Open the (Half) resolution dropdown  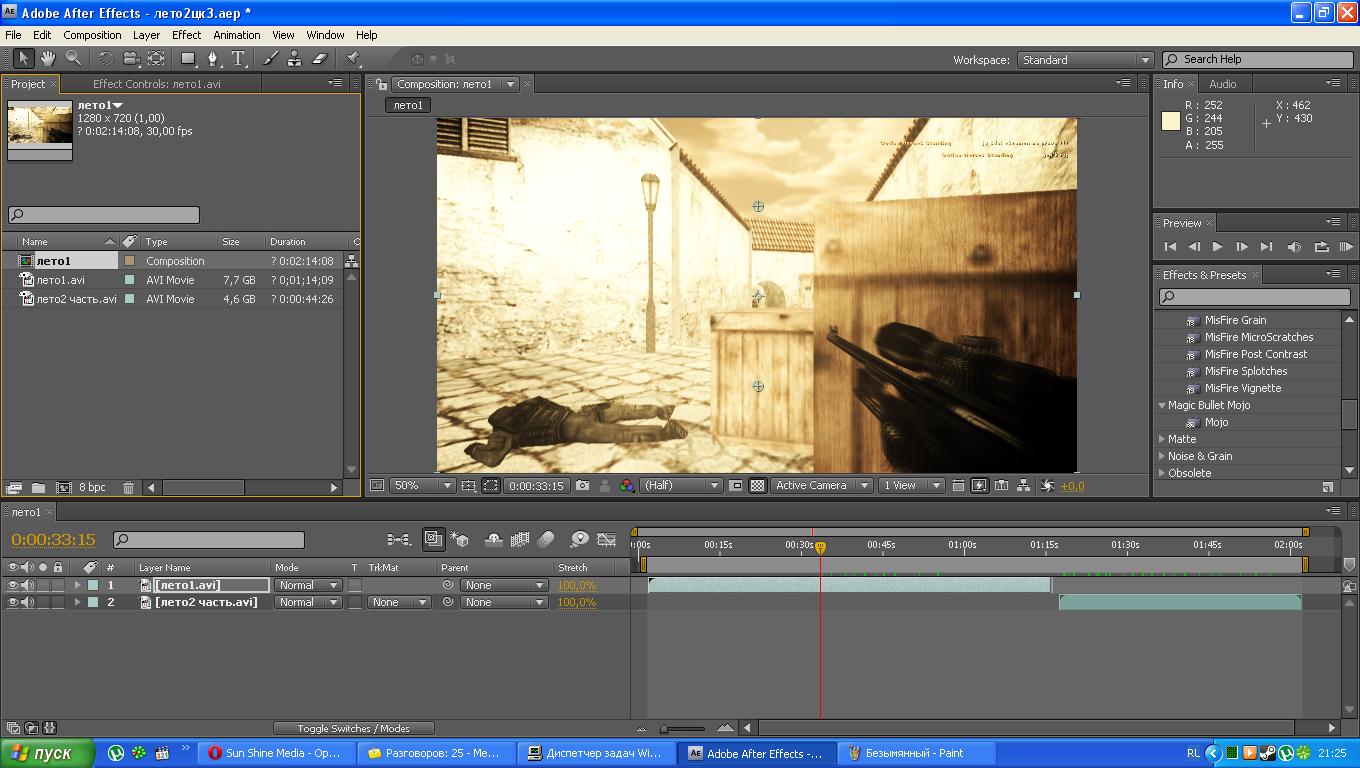681,485
